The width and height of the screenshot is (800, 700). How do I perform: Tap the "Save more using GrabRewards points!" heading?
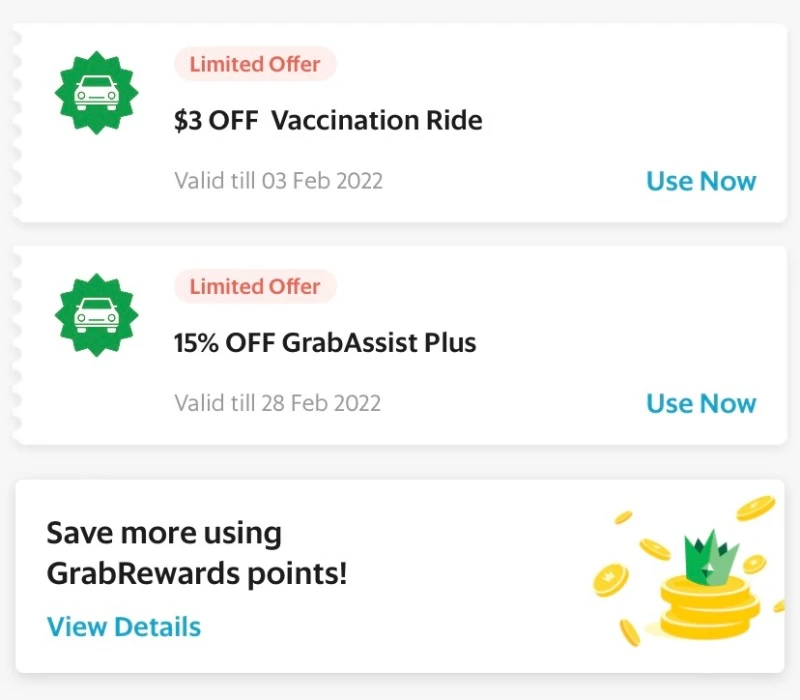(x=196, y=553)
